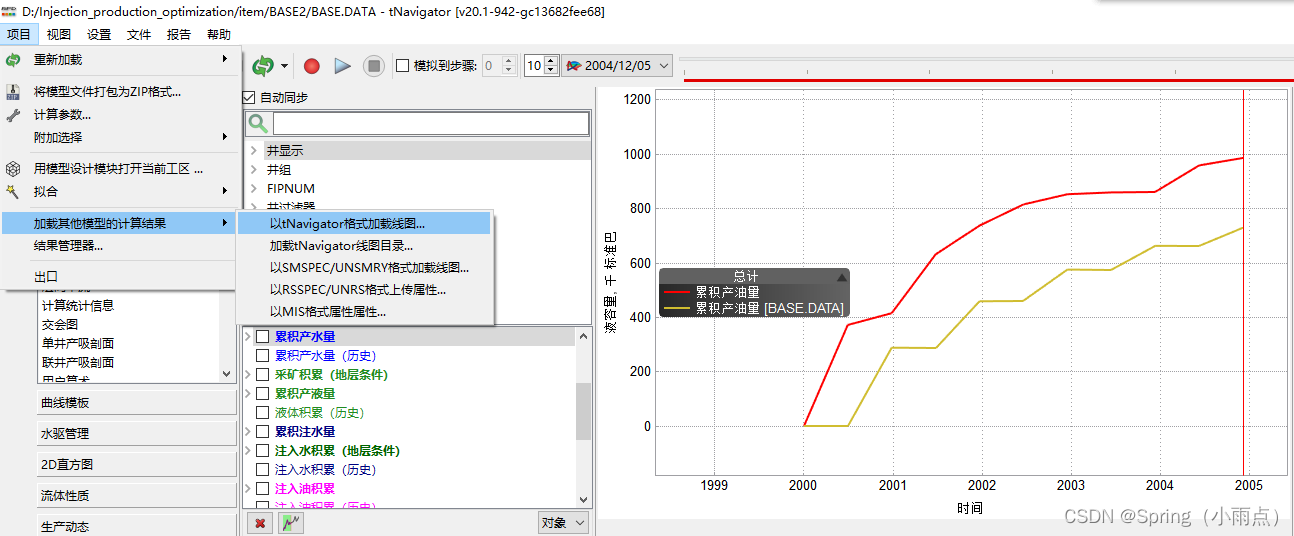Expand the 累积注水量 parameter row

coord(249,432)
